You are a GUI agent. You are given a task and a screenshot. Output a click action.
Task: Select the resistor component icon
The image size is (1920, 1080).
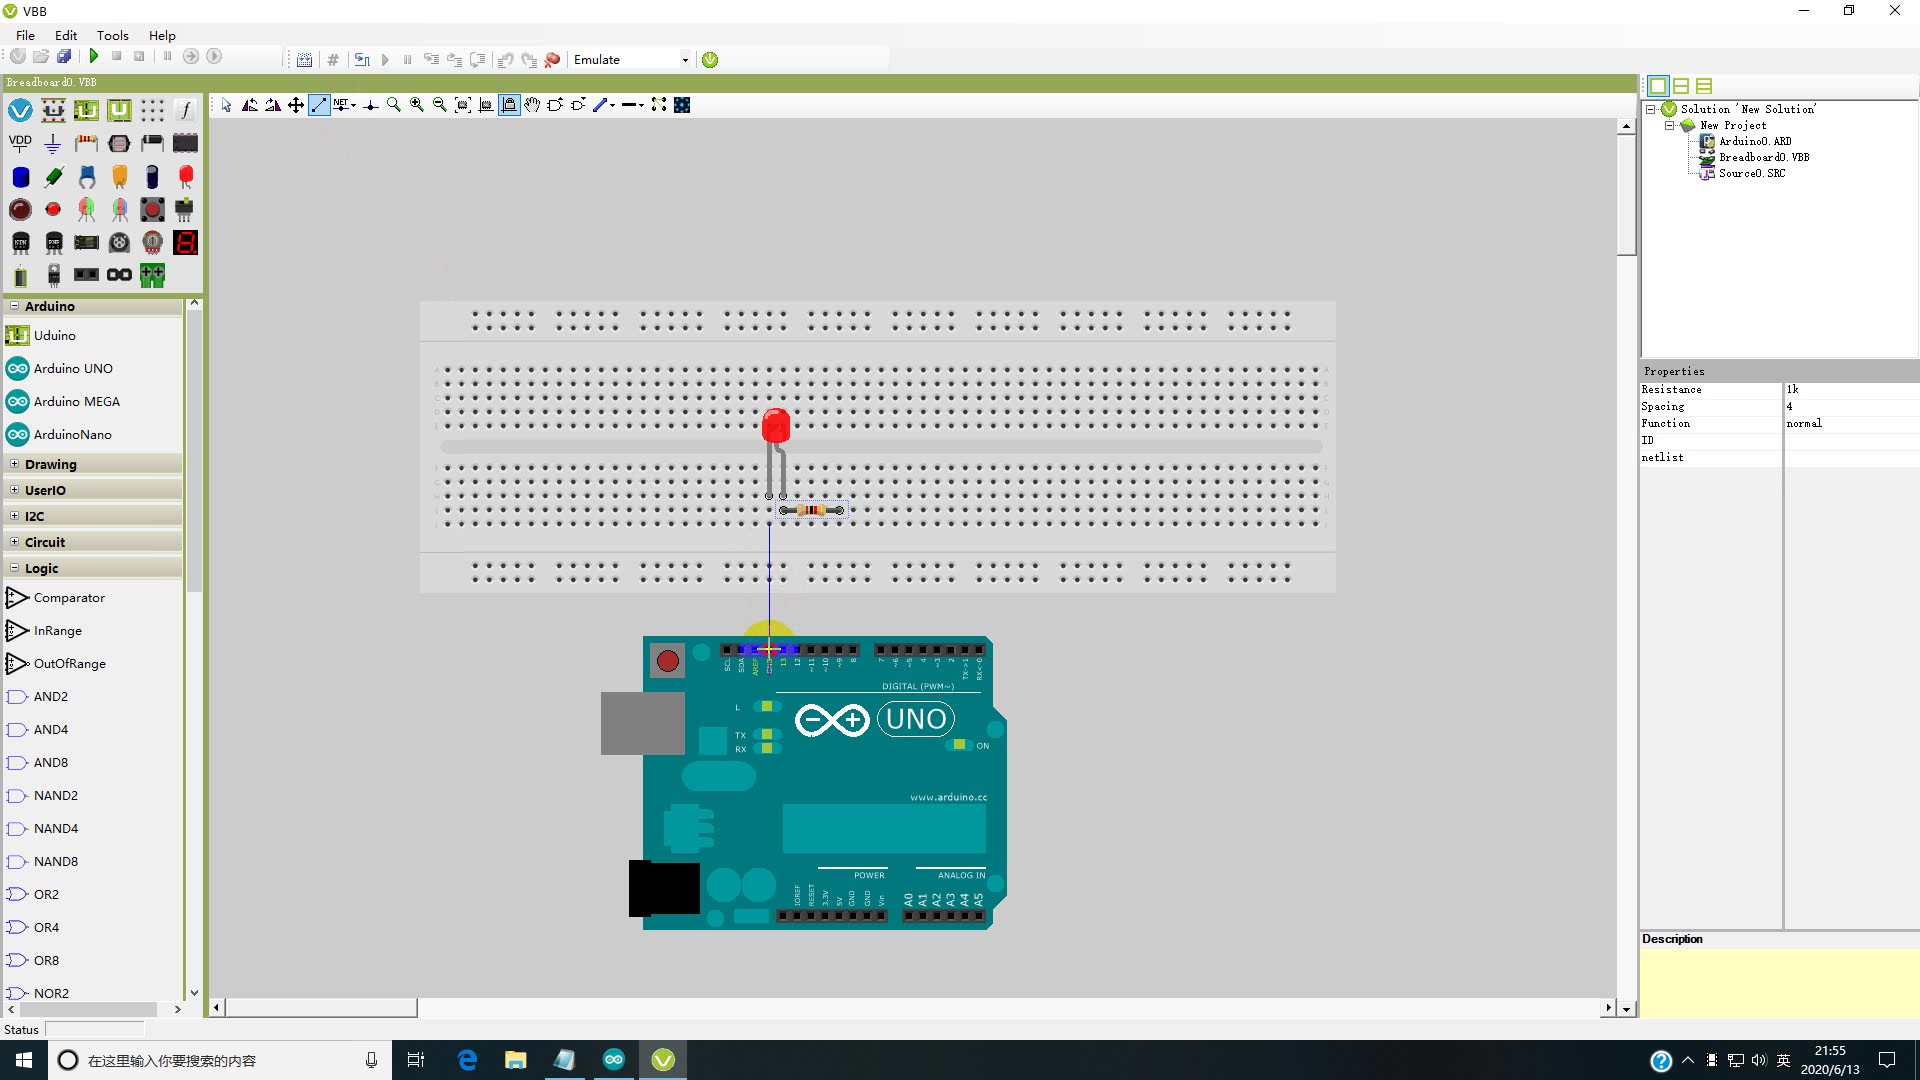pos(86,143)
